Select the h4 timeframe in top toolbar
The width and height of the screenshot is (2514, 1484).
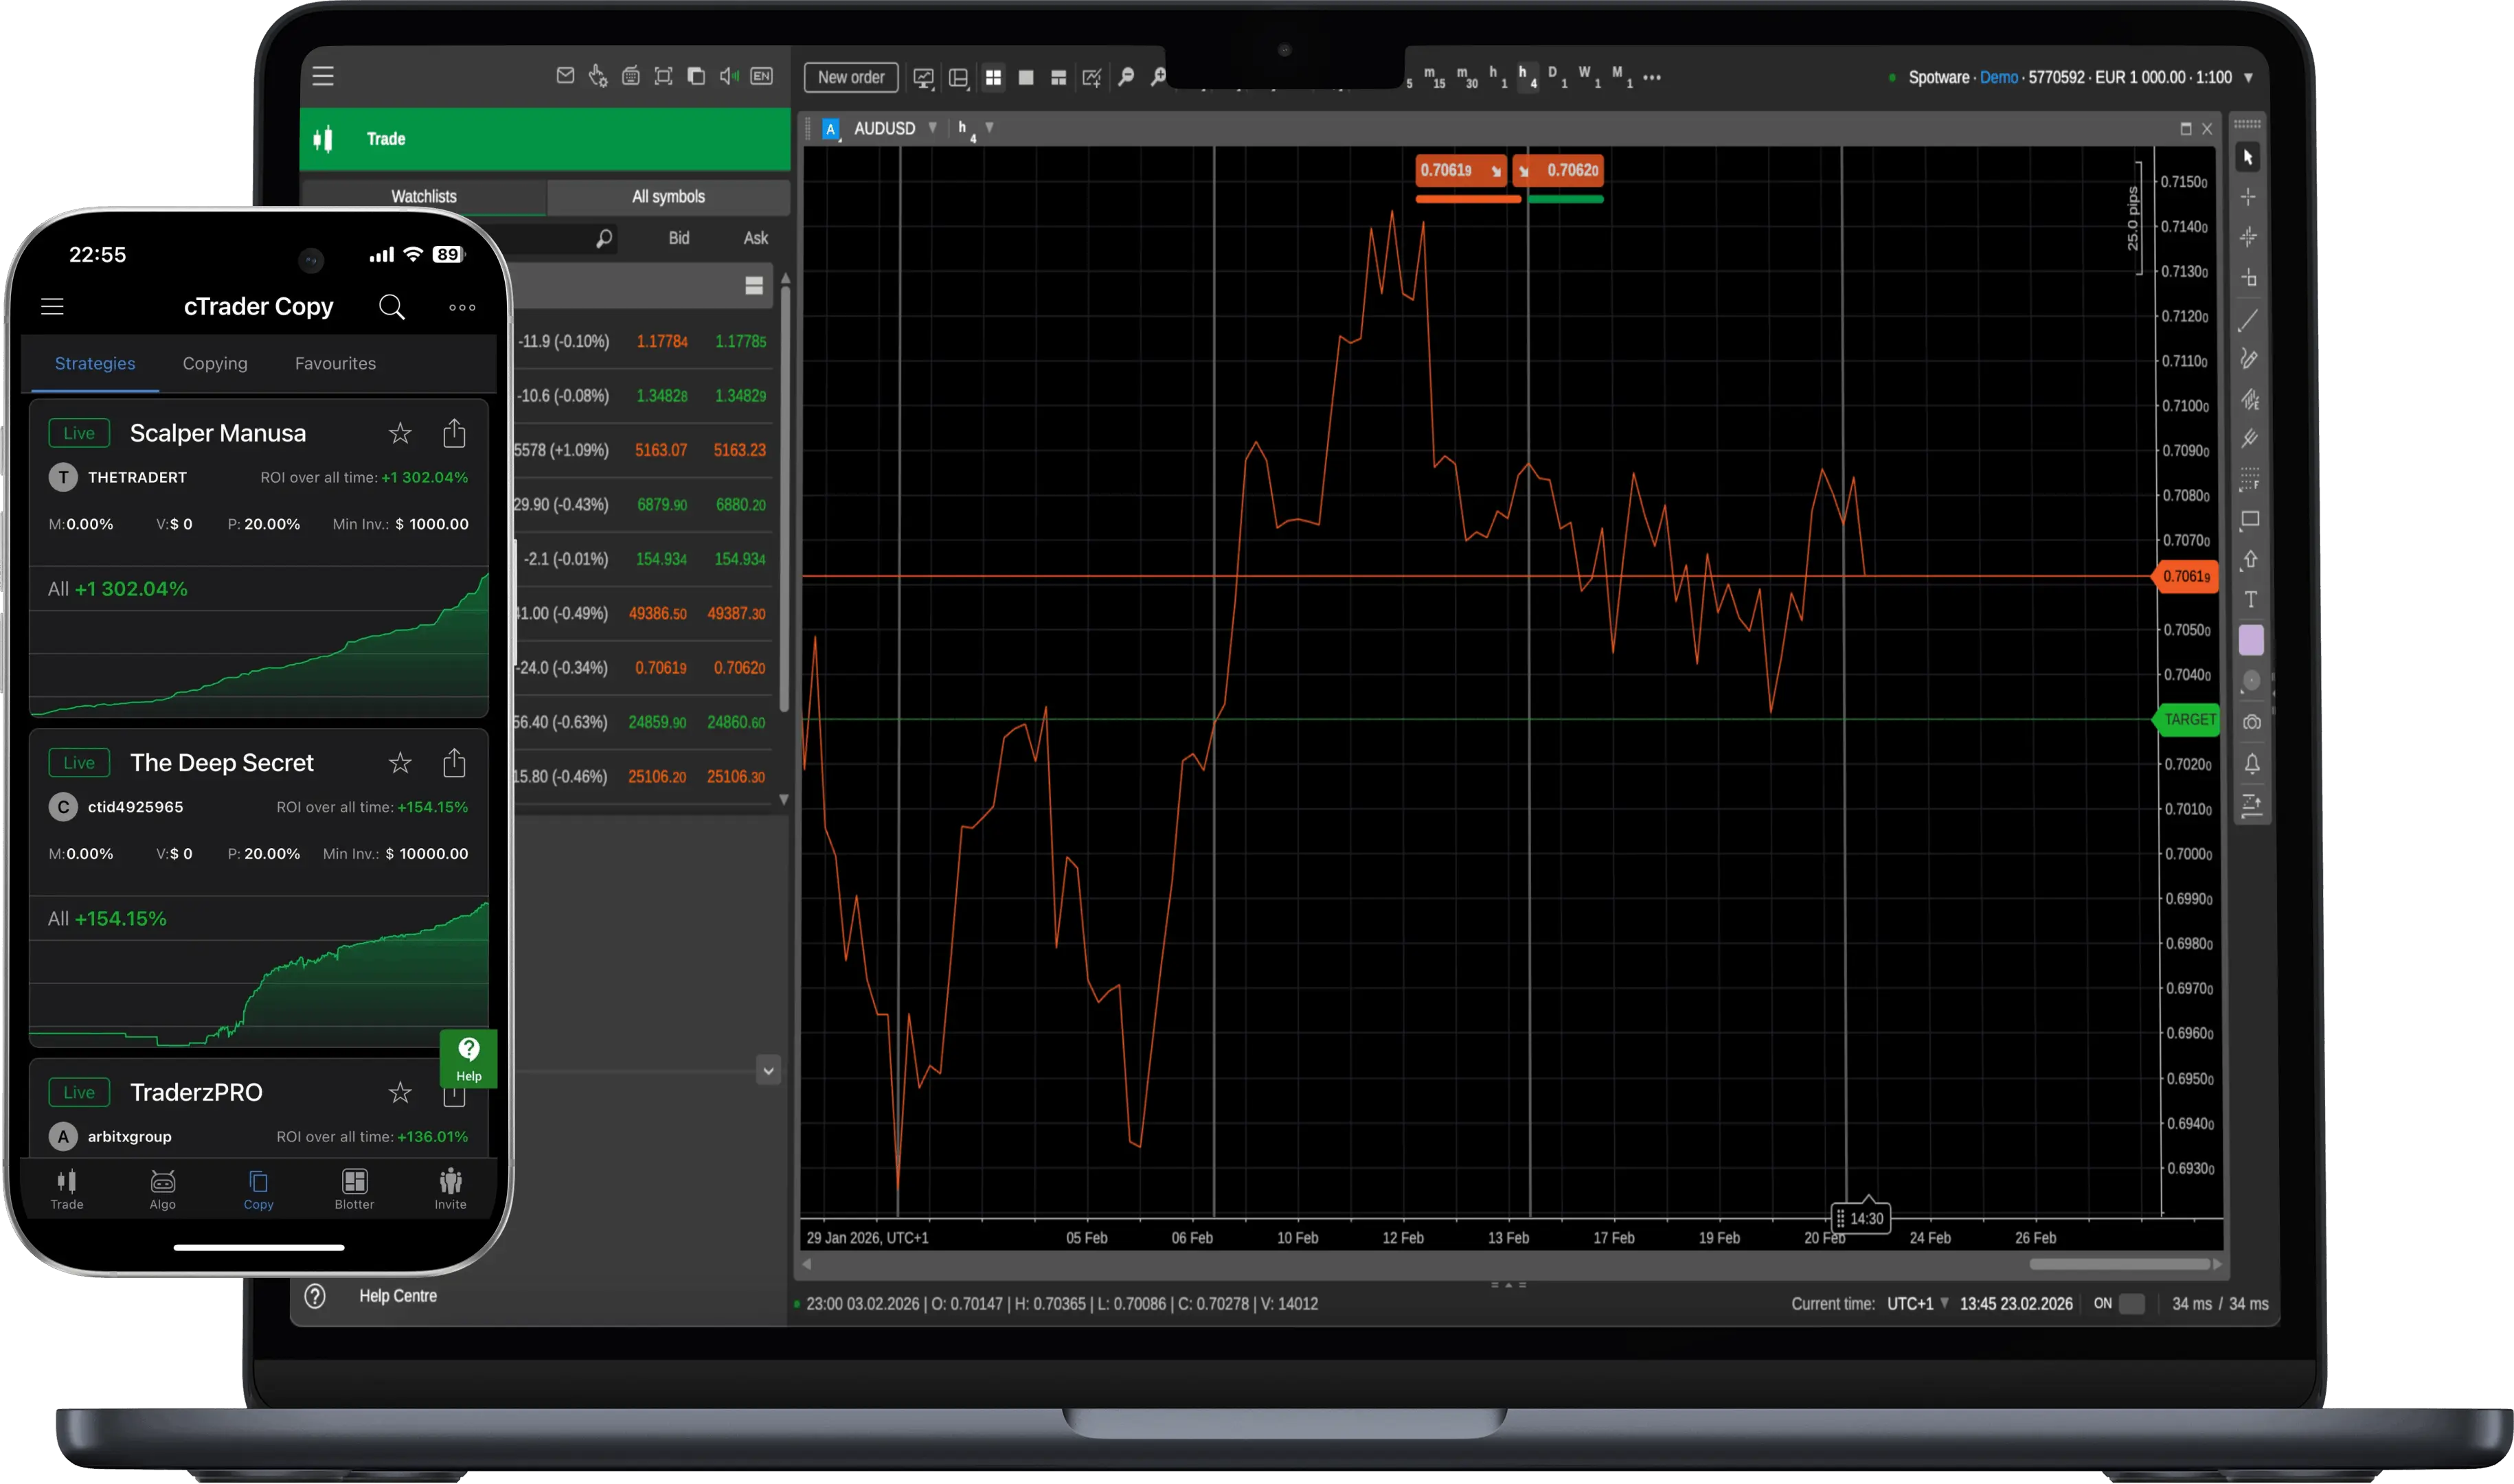[x=1528, y=77]
